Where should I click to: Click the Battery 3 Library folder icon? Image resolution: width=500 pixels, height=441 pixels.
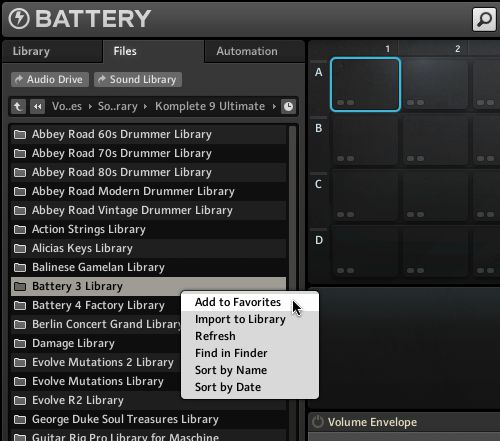[20, 286]
